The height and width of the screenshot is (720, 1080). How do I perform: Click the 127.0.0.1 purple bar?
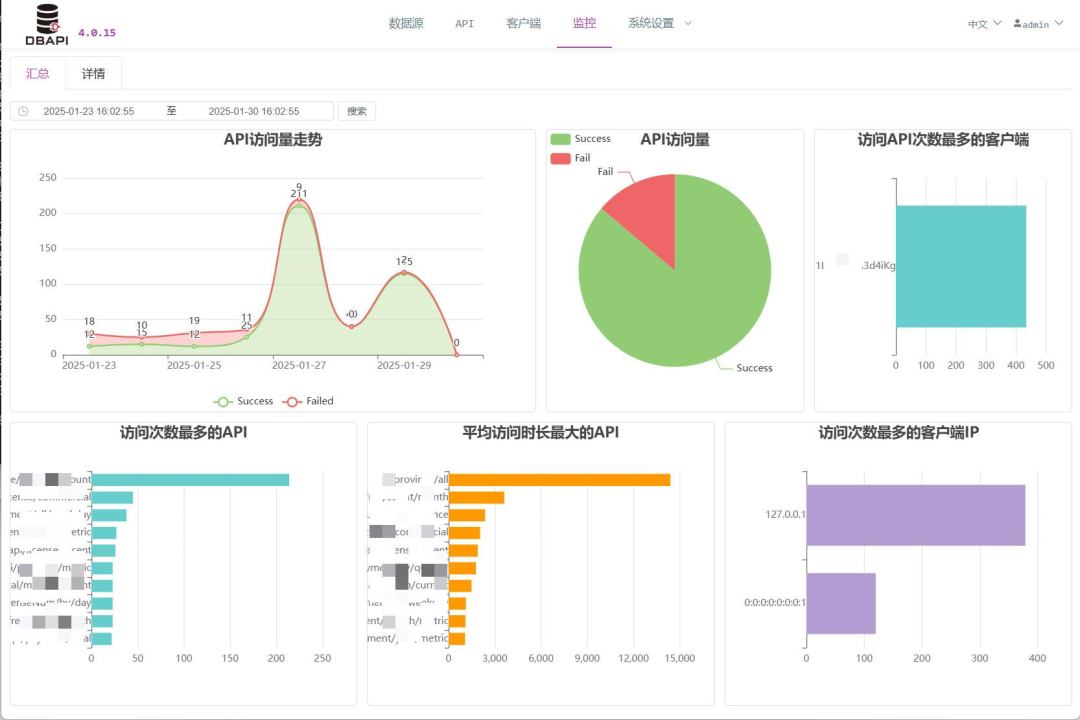(915, 515)
